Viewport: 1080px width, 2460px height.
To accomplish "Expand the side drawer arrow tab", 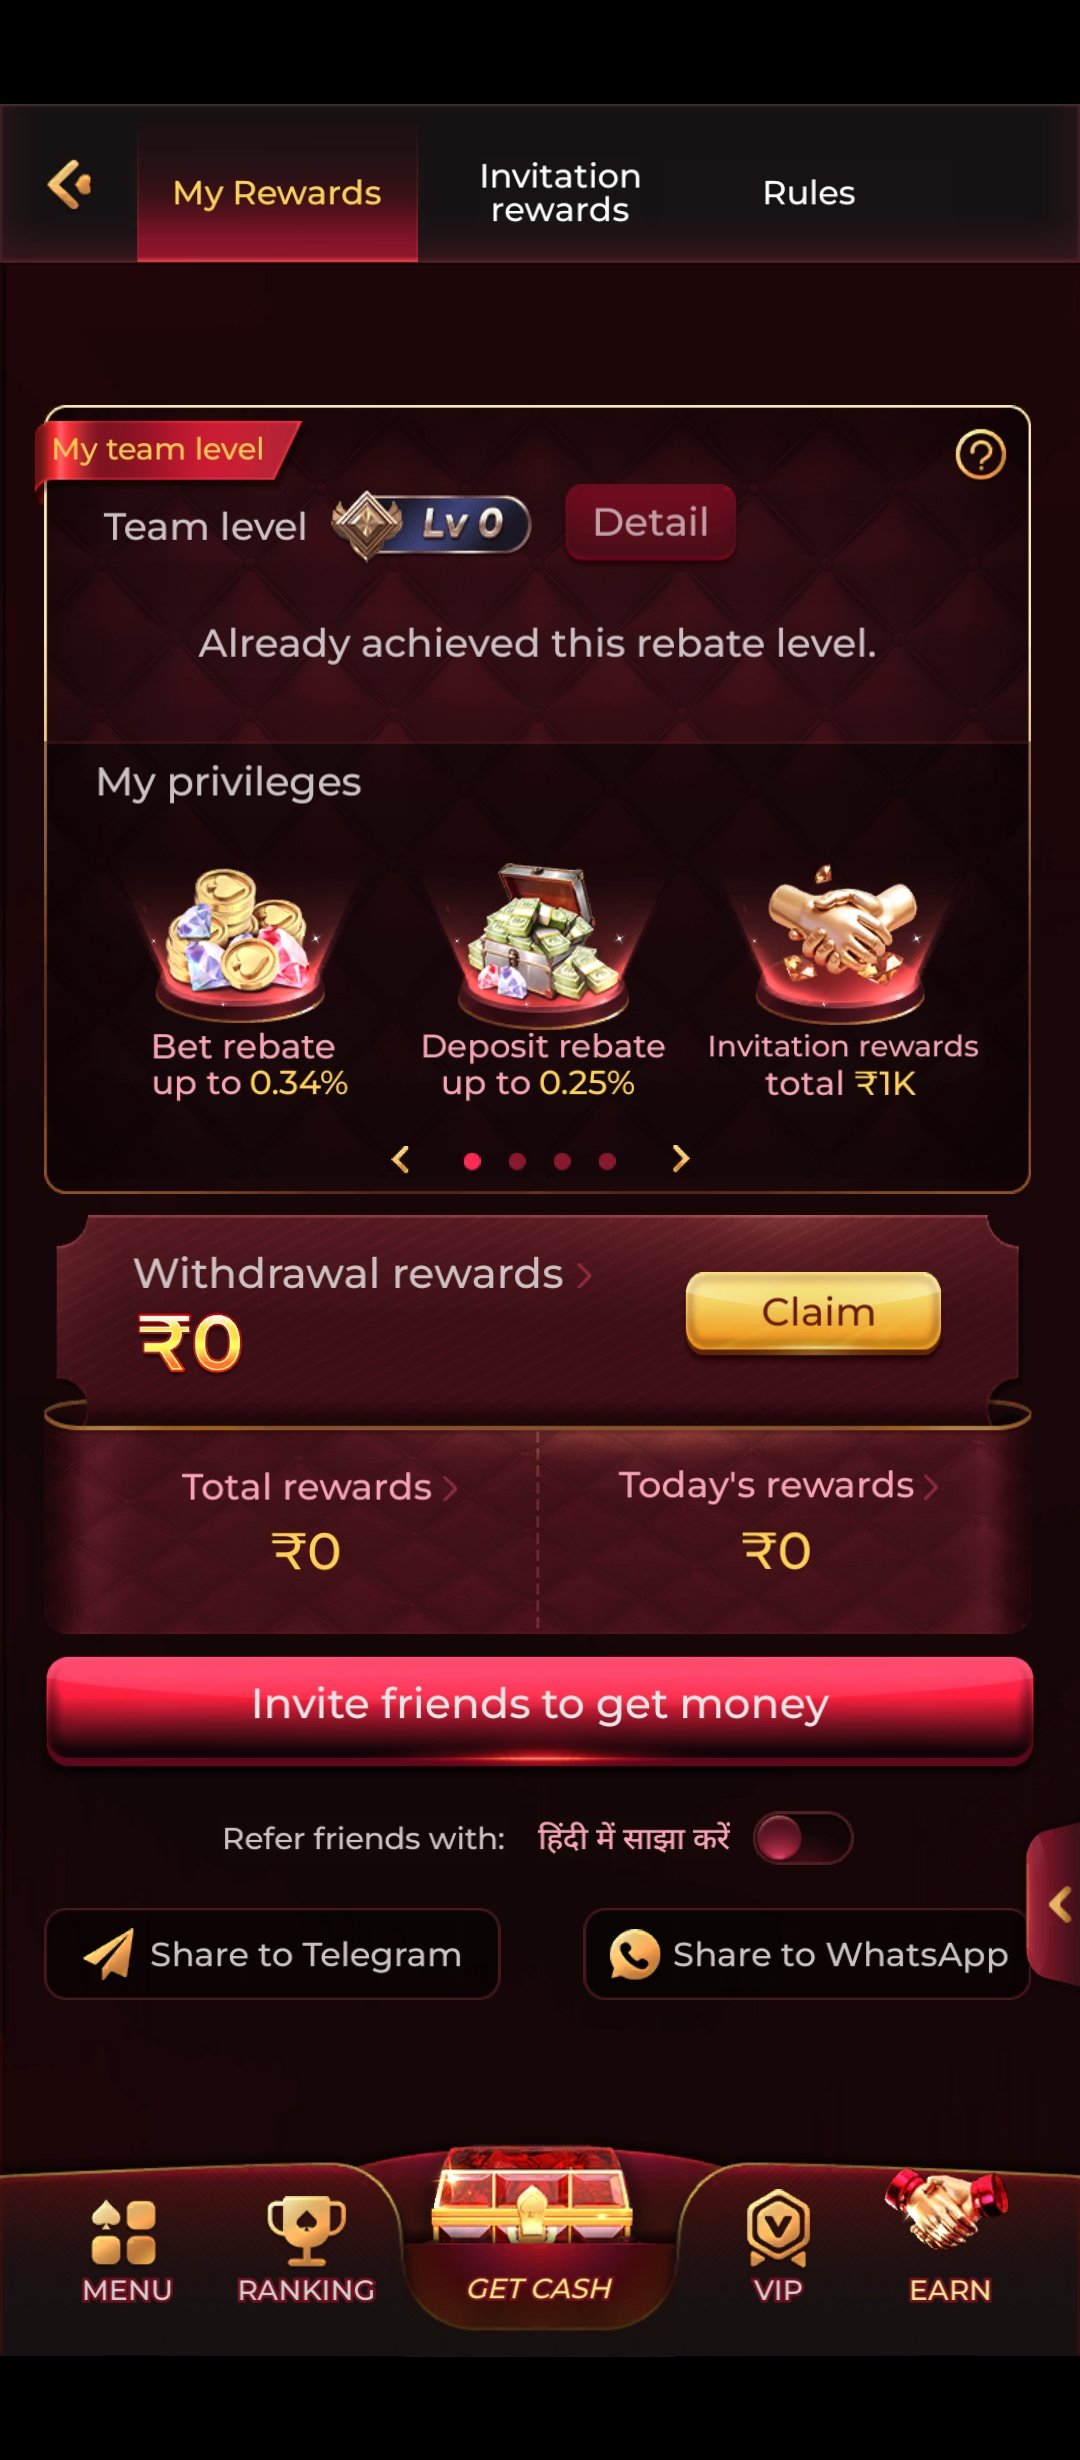I will (x=1056, y=1904).
